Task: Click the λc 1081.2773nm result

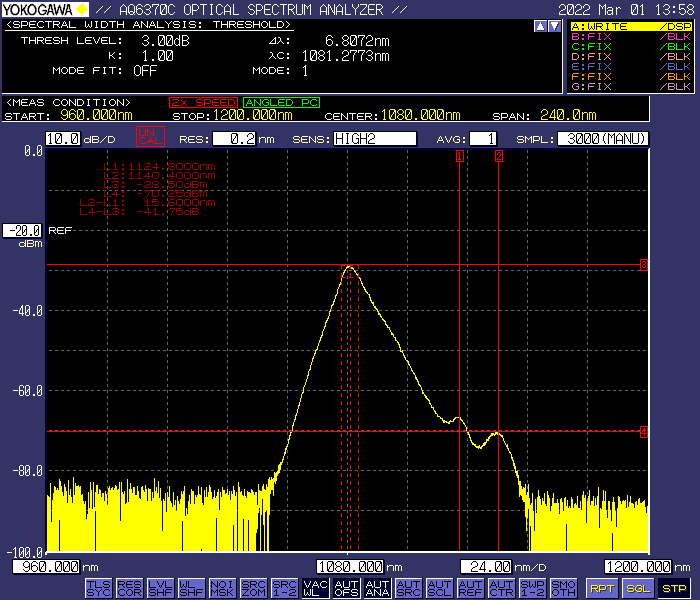Action: [346, 56]
